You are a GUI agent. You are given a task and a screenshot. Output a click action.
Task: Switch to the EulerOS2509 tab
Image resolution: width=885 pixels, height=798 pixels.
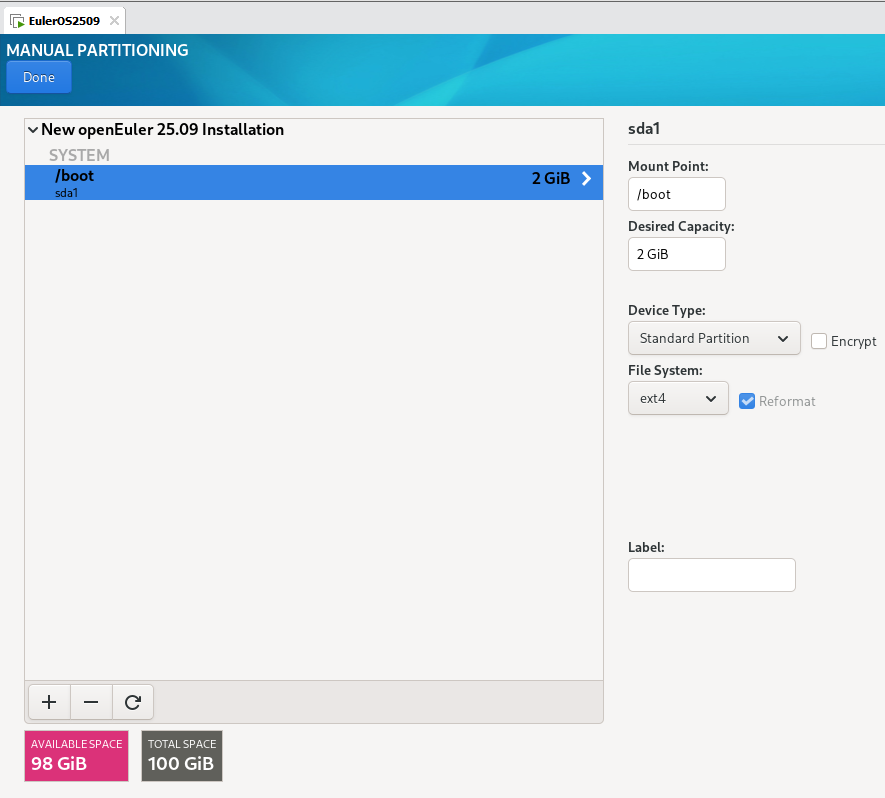tap(64, 21)
